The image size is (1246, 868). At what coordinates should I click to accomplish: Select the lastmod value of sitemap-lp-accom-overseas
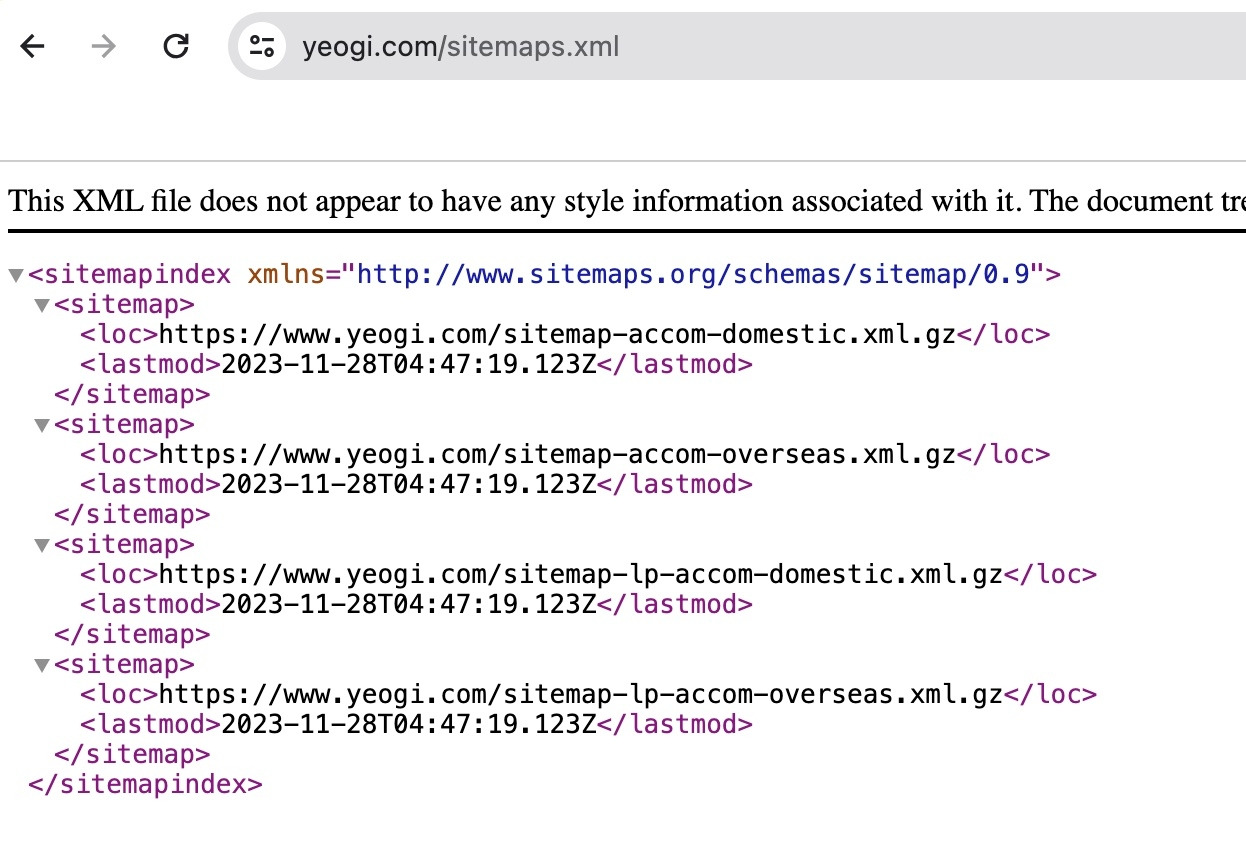tap(407, 724)
